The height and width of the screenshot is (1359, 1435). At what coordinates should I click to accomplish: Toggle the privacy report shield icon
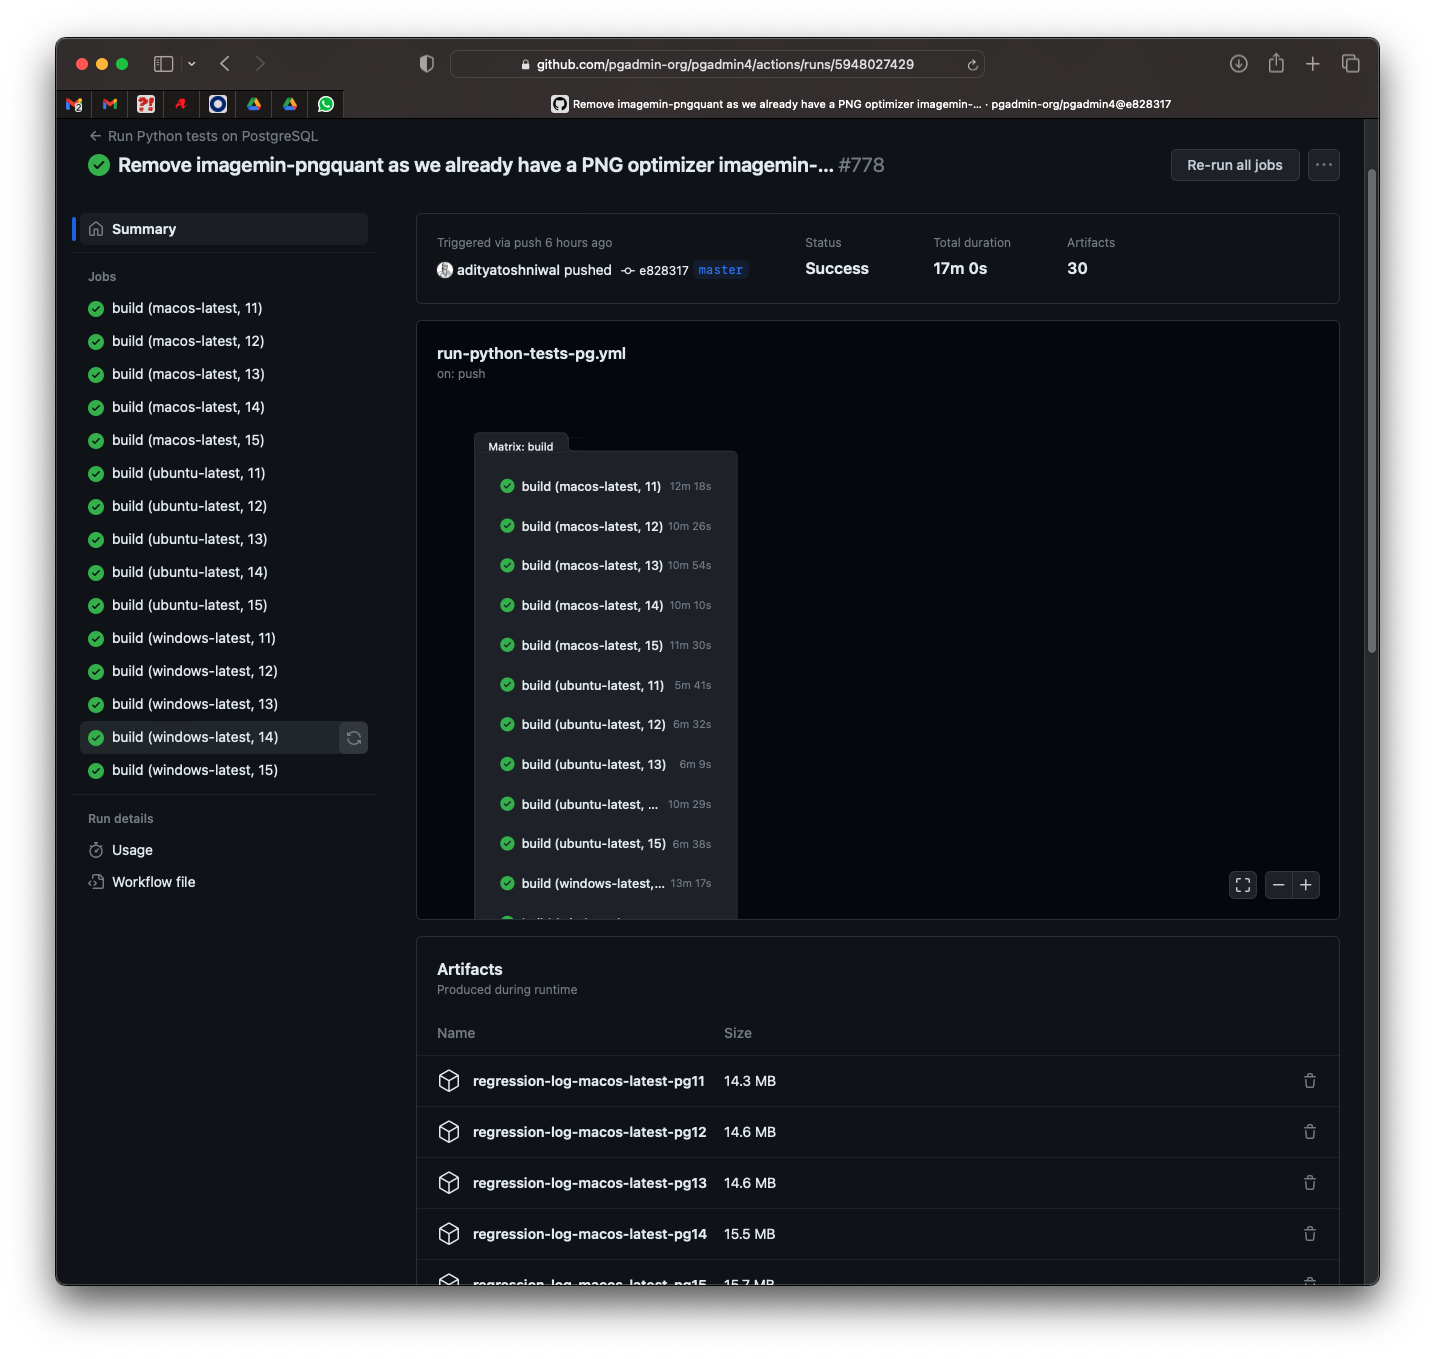(427, 63)
